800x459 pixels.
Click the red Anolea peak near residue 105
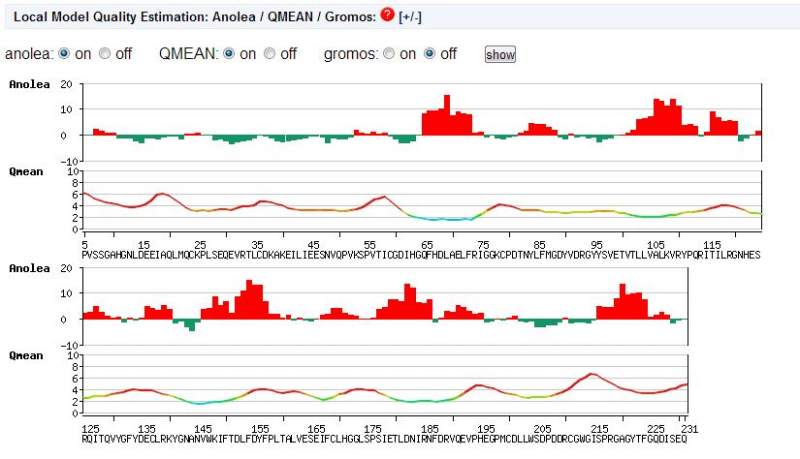coord(659,117)
